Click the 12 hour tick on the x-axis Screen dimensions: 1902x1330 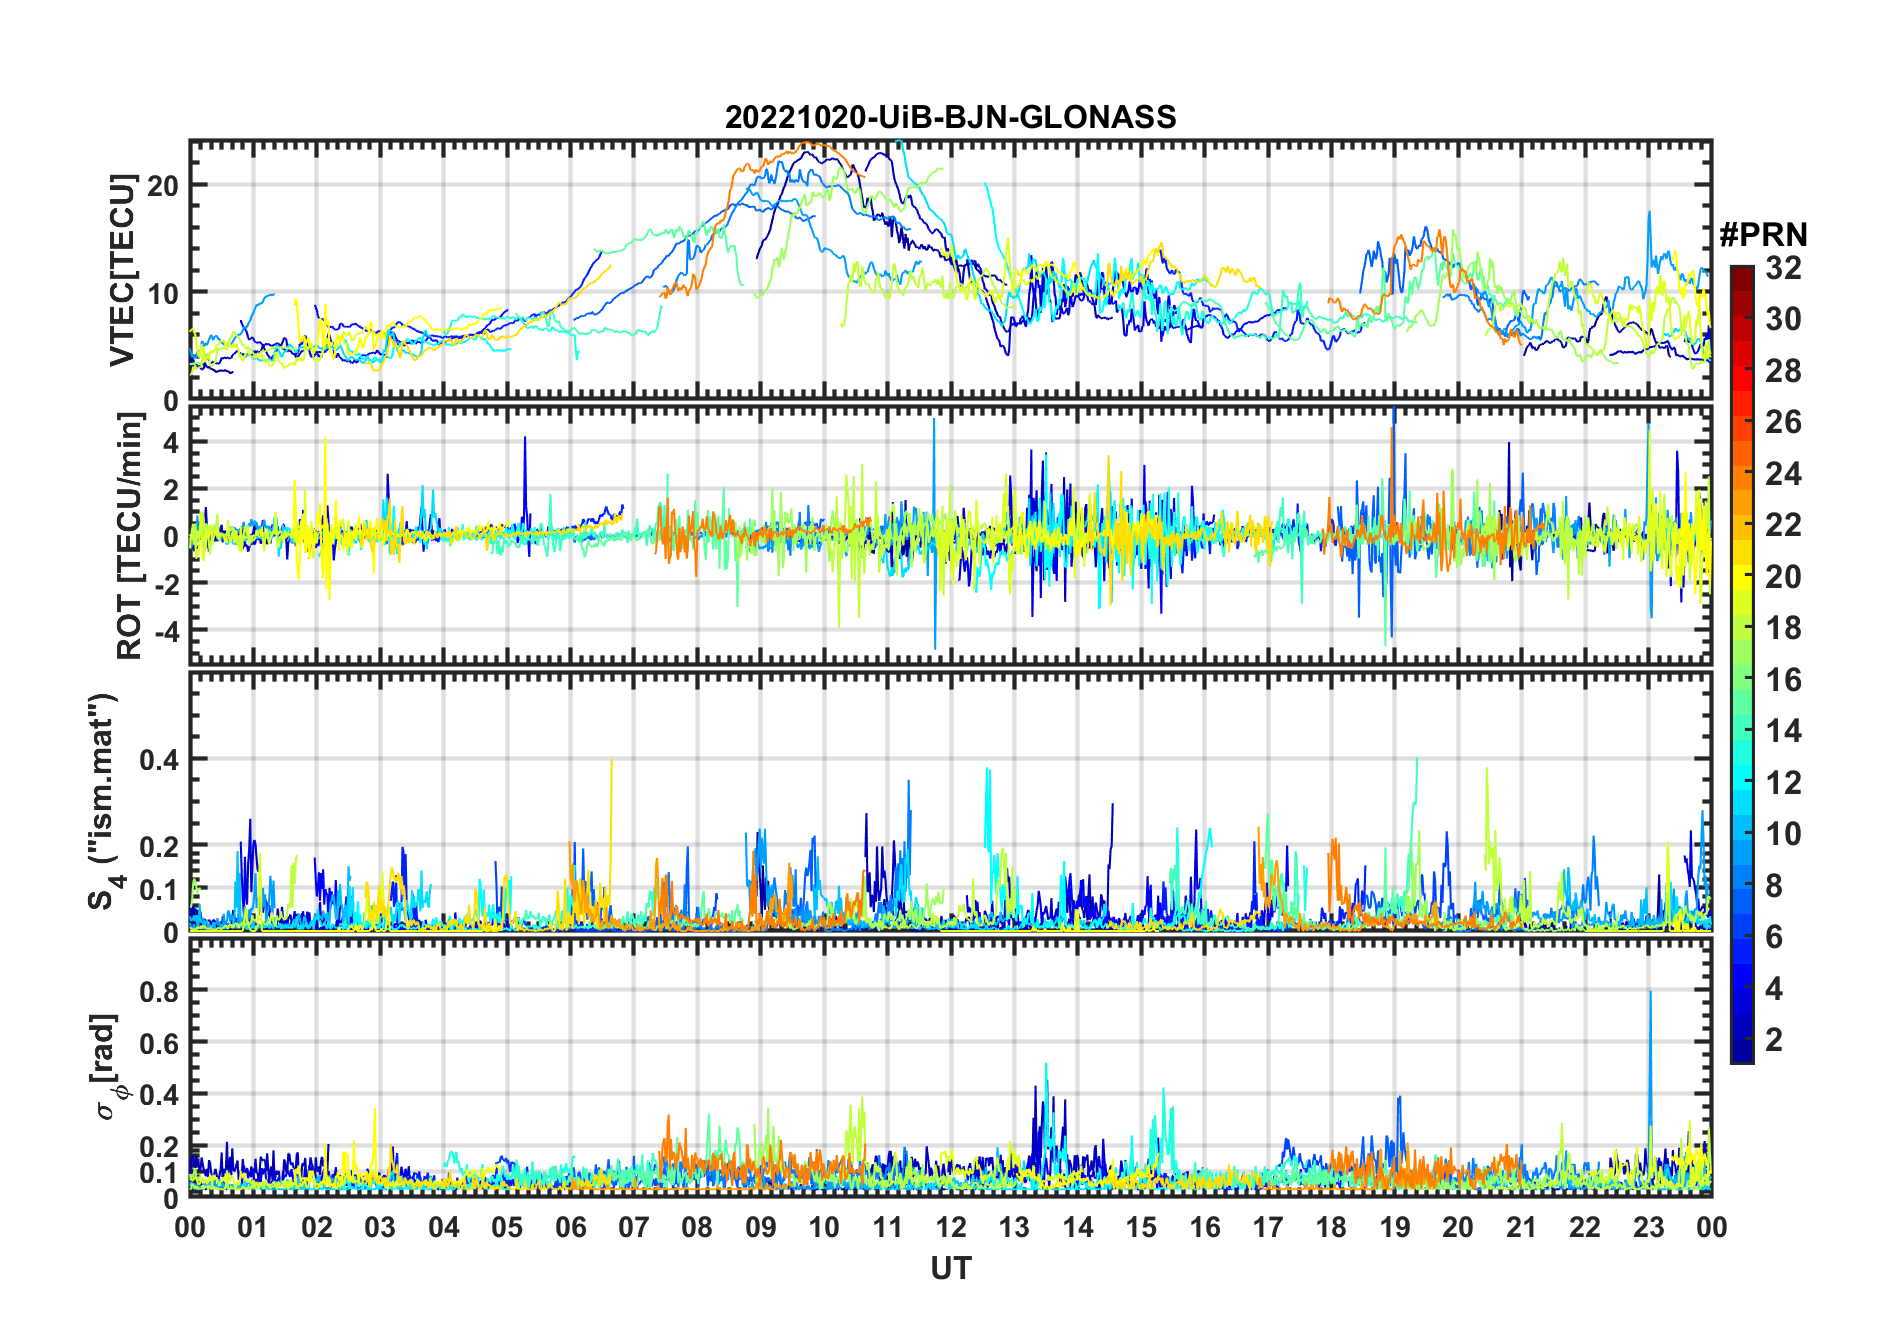[x=950, y=1227]
